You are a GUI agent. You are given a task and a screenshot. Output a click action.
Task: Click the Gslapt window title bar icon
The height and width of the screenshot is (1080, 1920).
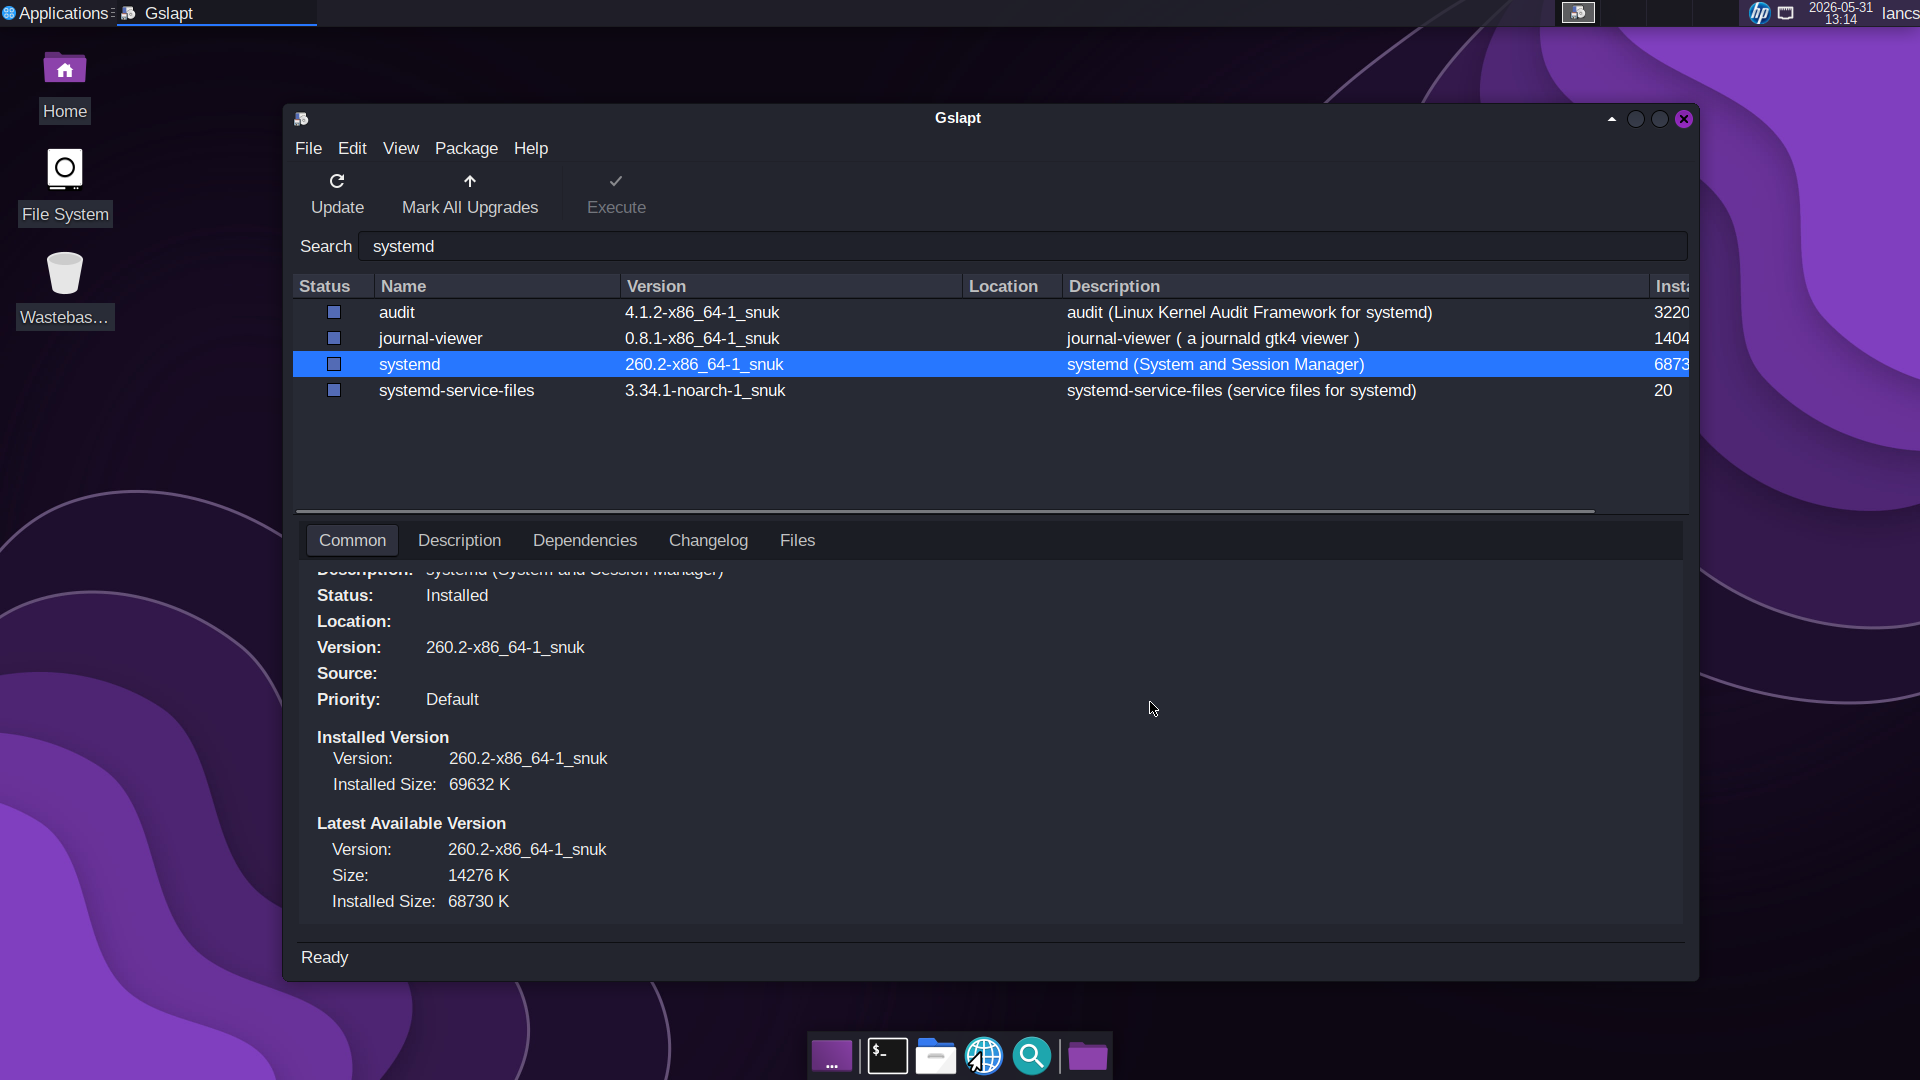coord(301,119)
